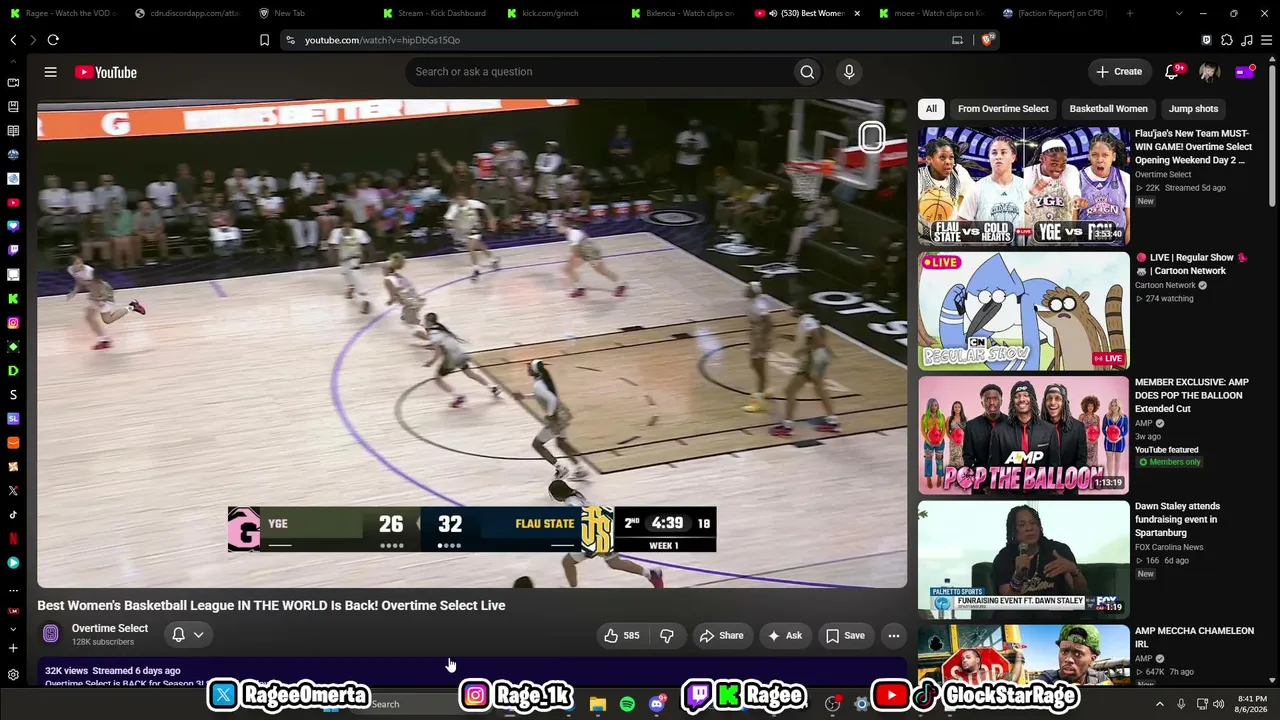Image resolution: width=1280 pixels, height=720 pixels.
Task: Expand notification options chevron beside bell
Action: coord(198,634)
